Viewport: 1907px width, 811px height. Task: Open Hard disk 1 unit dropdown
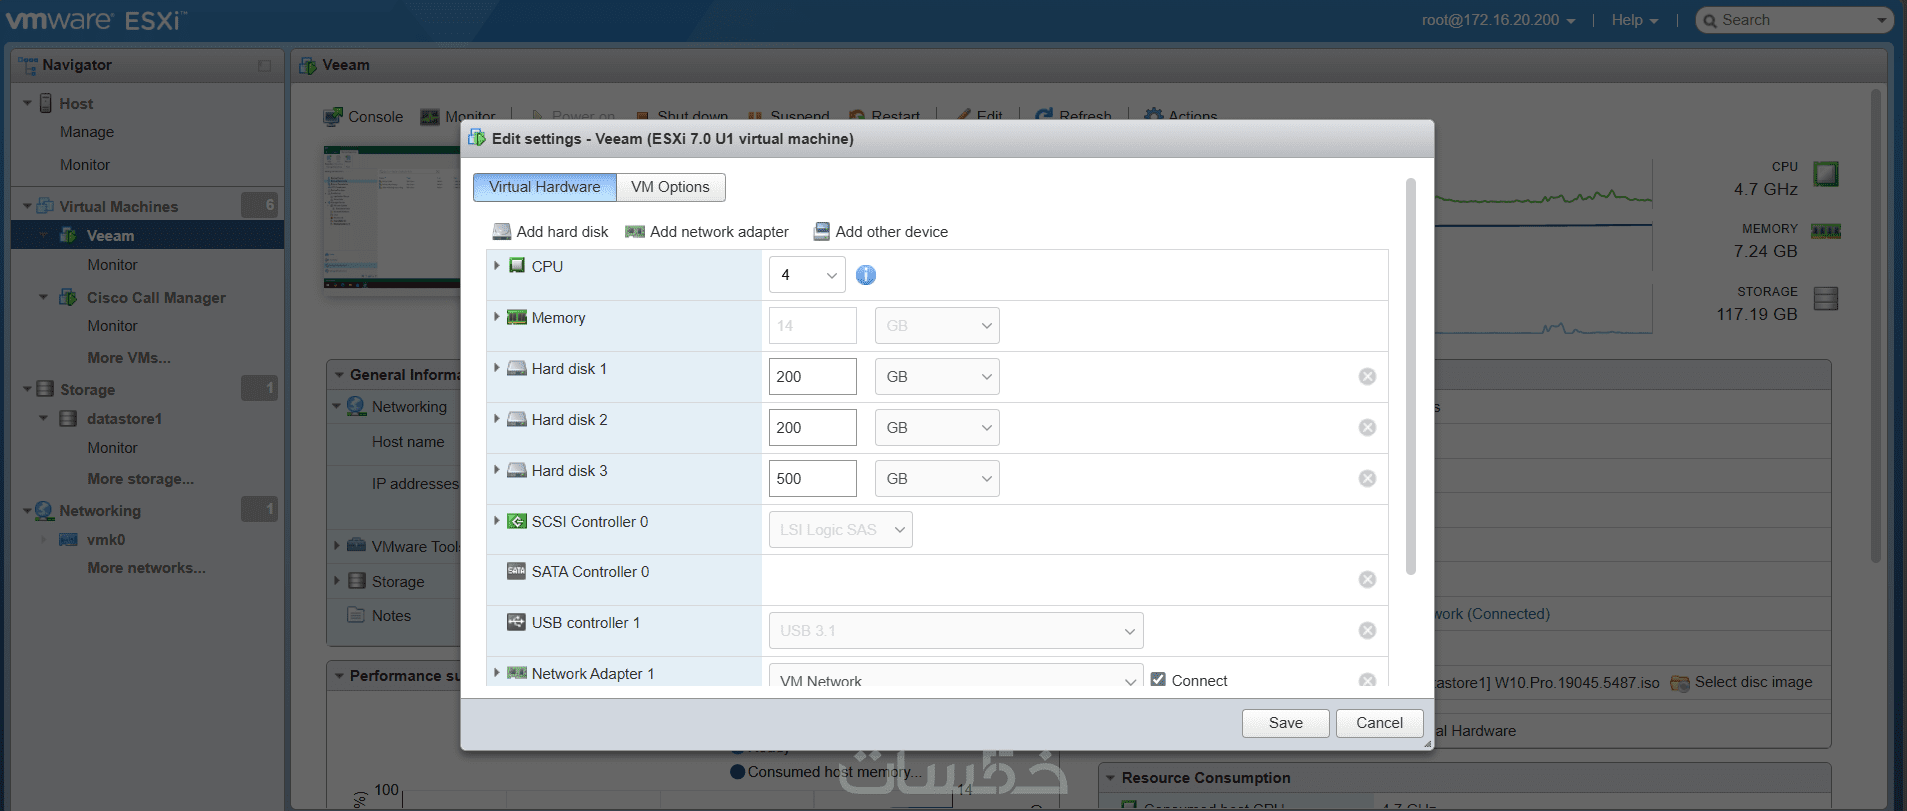pyautogui.click(x=937, y=377)
